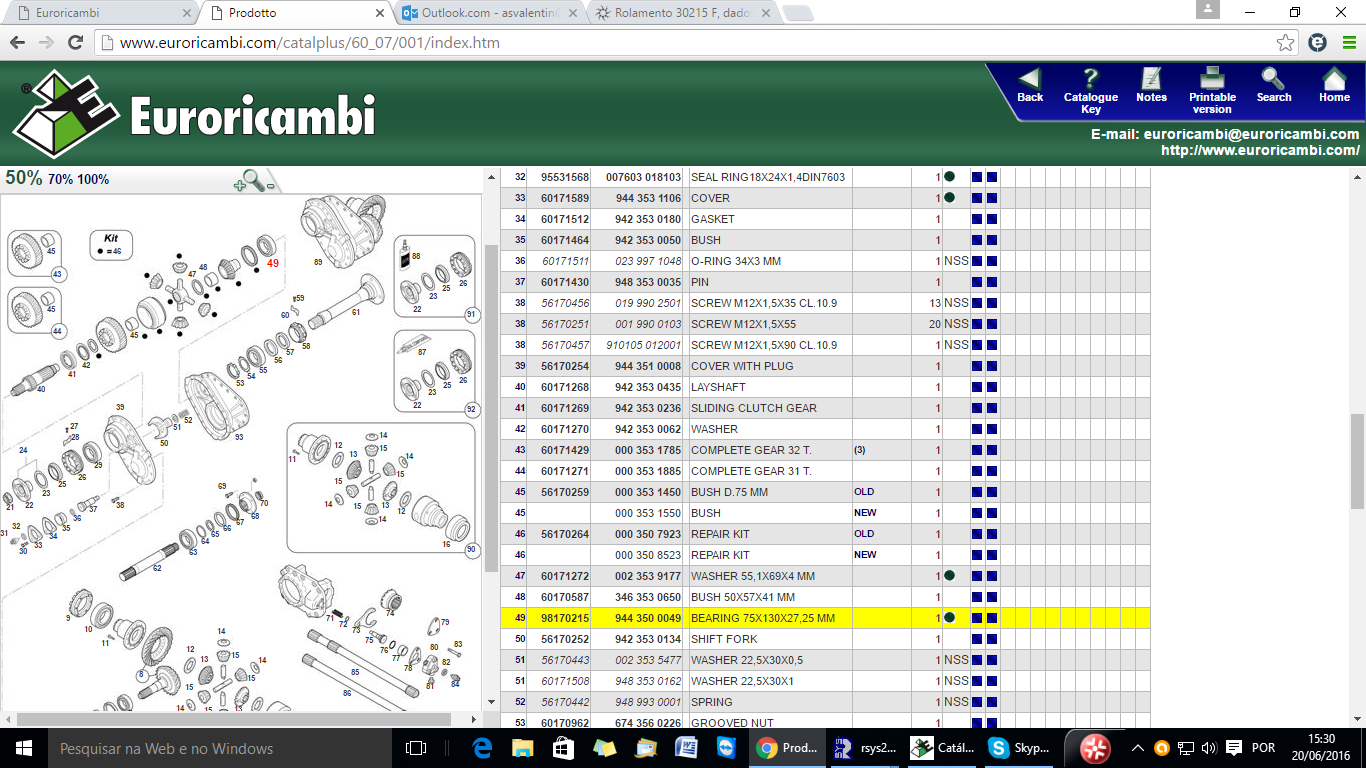Click the Printable version printer icon
This screenshot has height=768, width=1366.
1212,78
